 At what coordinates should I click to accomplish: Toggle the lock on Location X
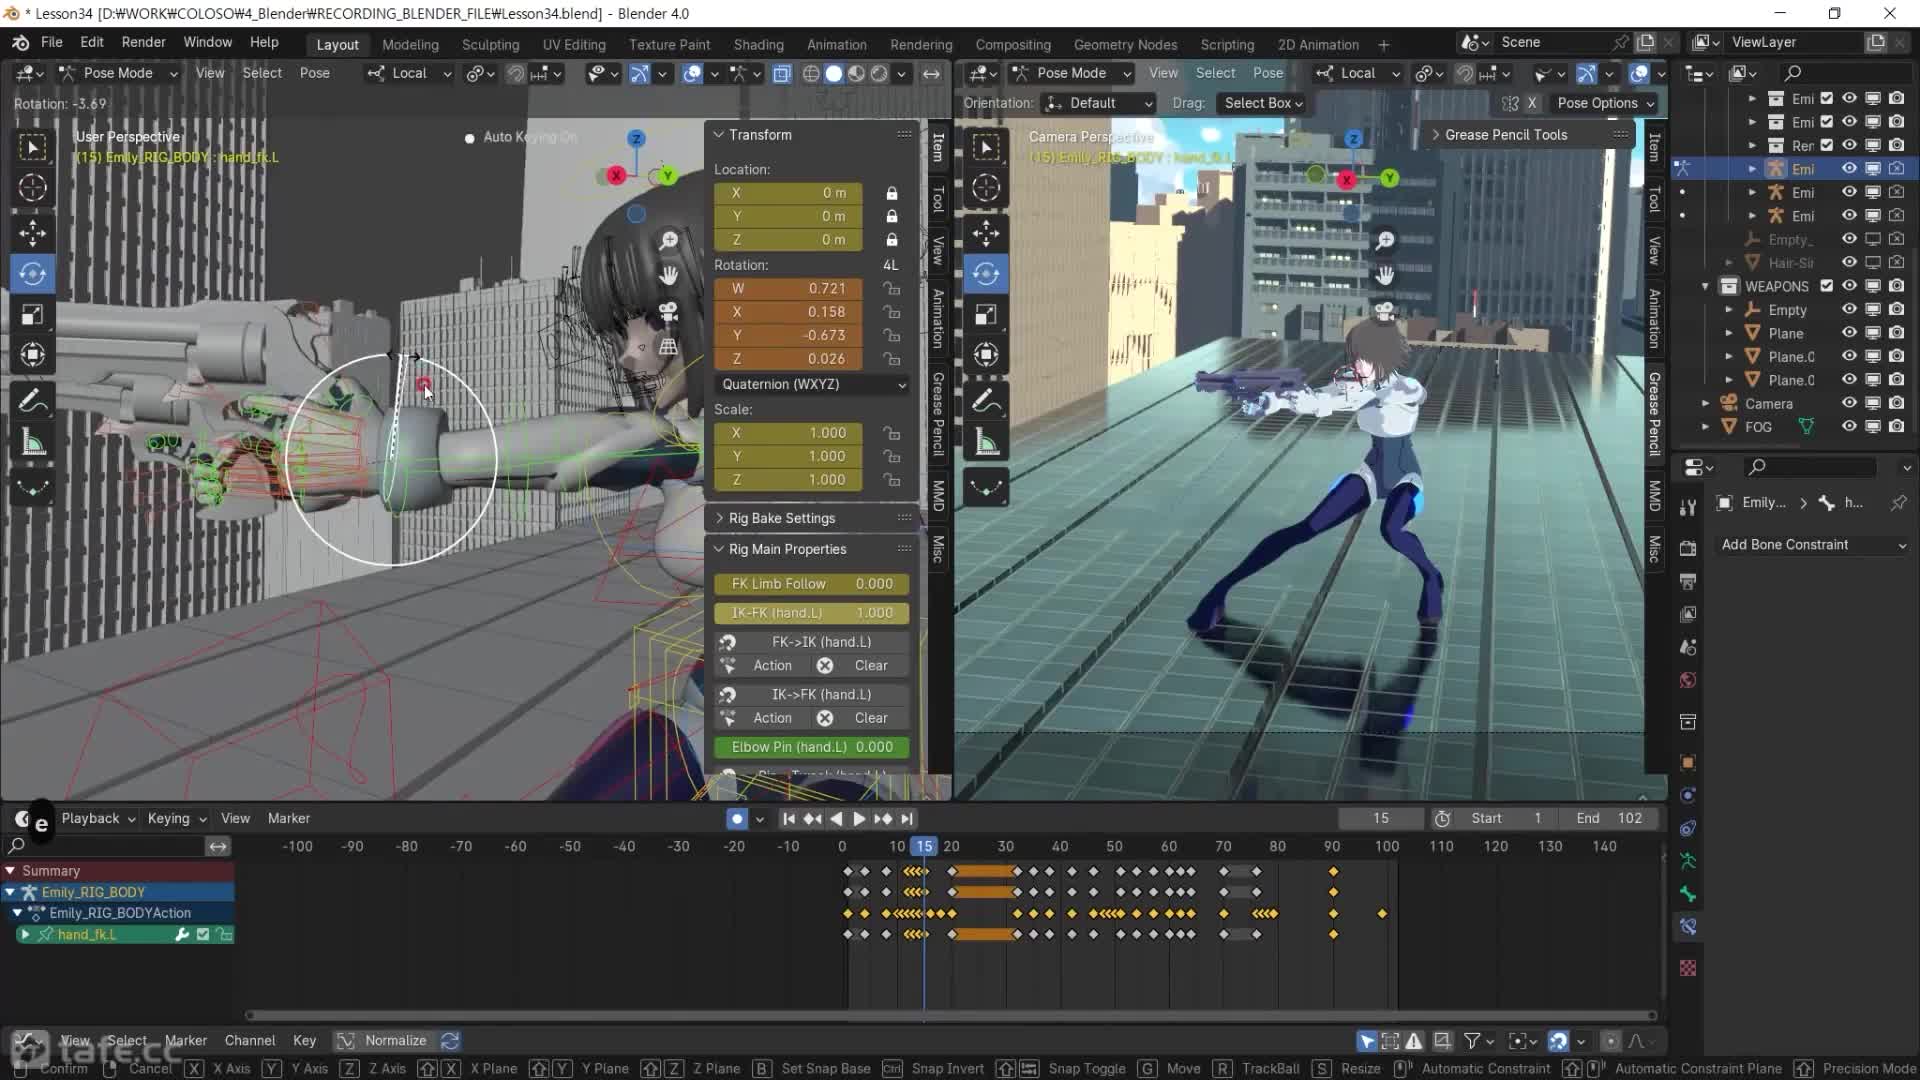891,193
